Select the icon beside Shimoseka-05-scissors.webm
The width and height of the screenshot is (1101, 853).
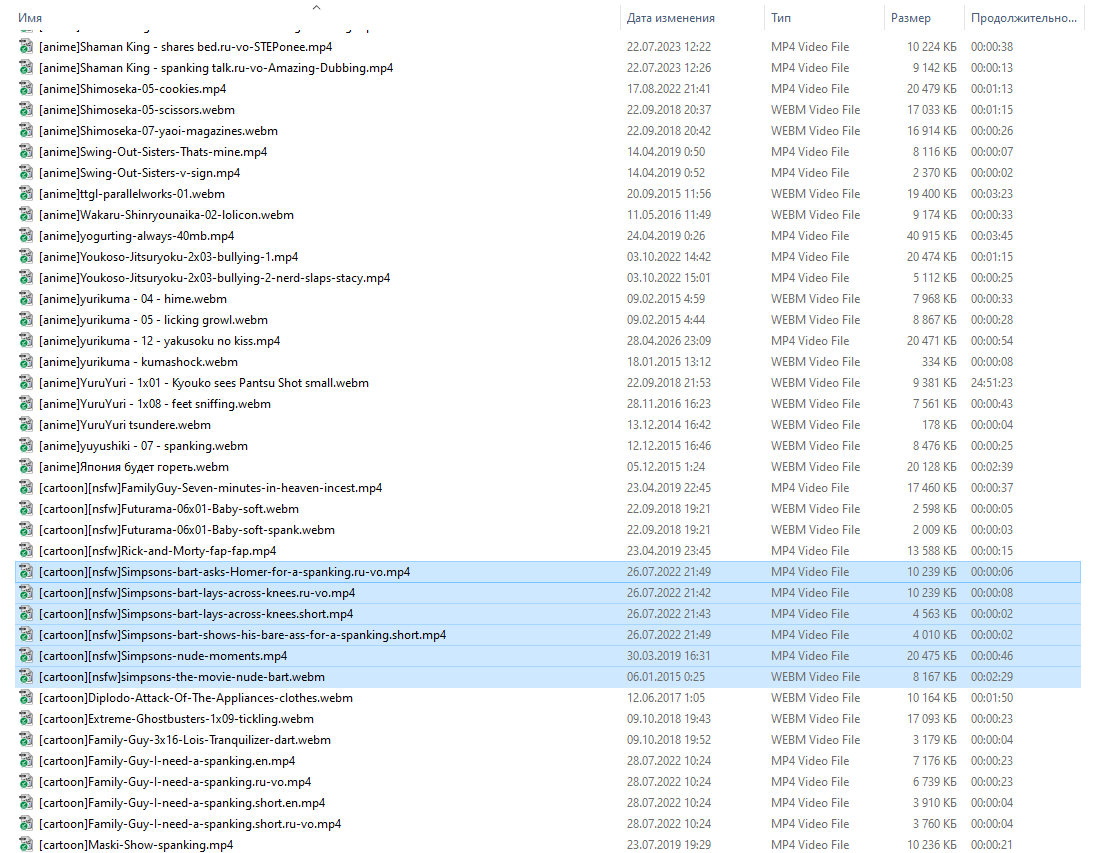pyautogui.click(x=26, y=110)
